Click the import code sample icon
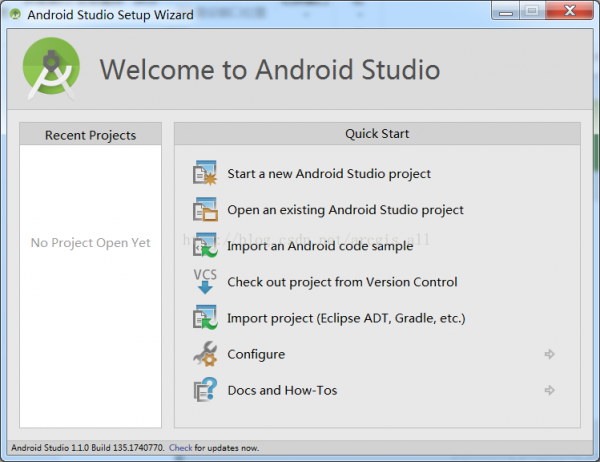This screenshot has width=600, height=462. point(205,245)
